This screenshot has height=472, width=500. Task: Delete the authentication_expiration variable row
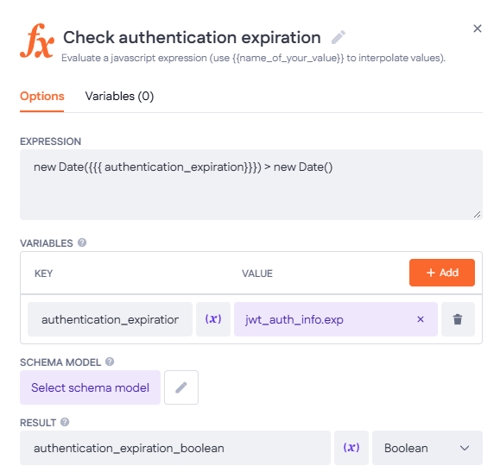tap(458, 319)
